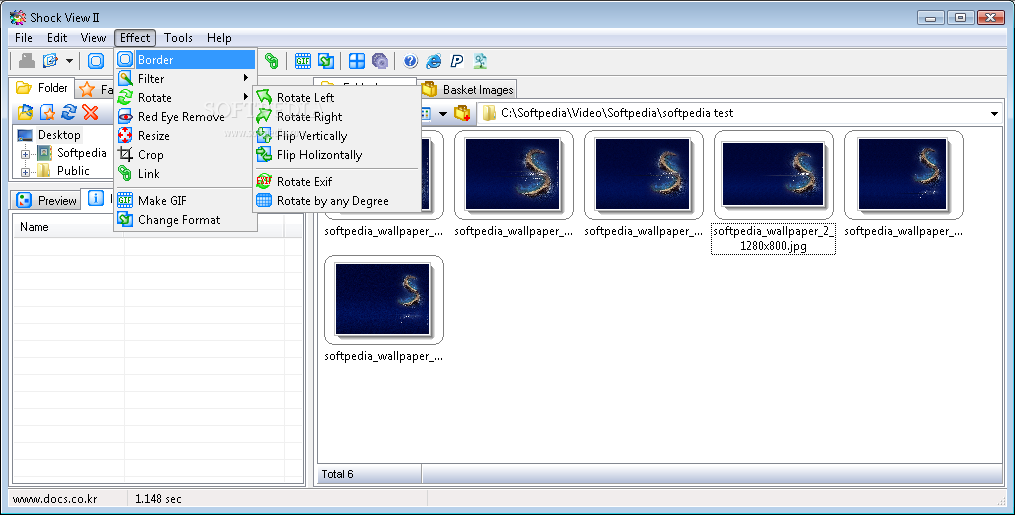Click the add-to-favorites star icon in the folder panel
The image size is (1015, 515).
pos(47,112)
